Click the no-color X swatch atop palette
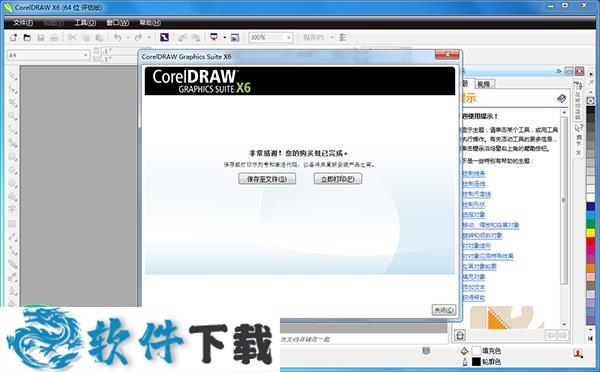Screen dimensions: 600x372 (x=591, y=101)
